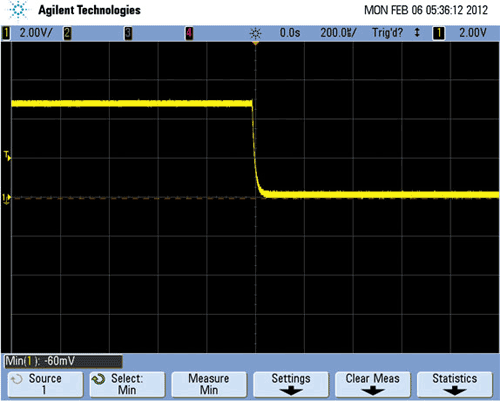Click the orange trigger time marker triangle
Viewport: 500px width, 401px height.
coord(256,43)
